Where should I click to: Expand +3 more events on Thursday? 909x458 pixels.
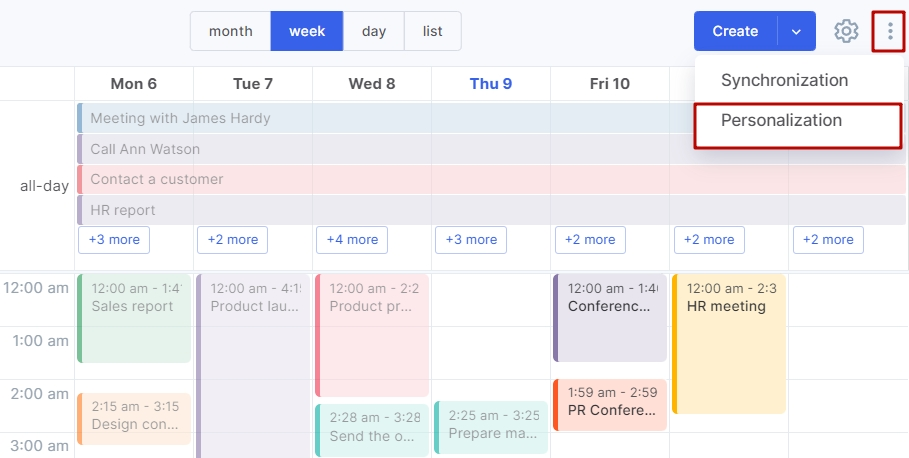click(x=470, y=240)
